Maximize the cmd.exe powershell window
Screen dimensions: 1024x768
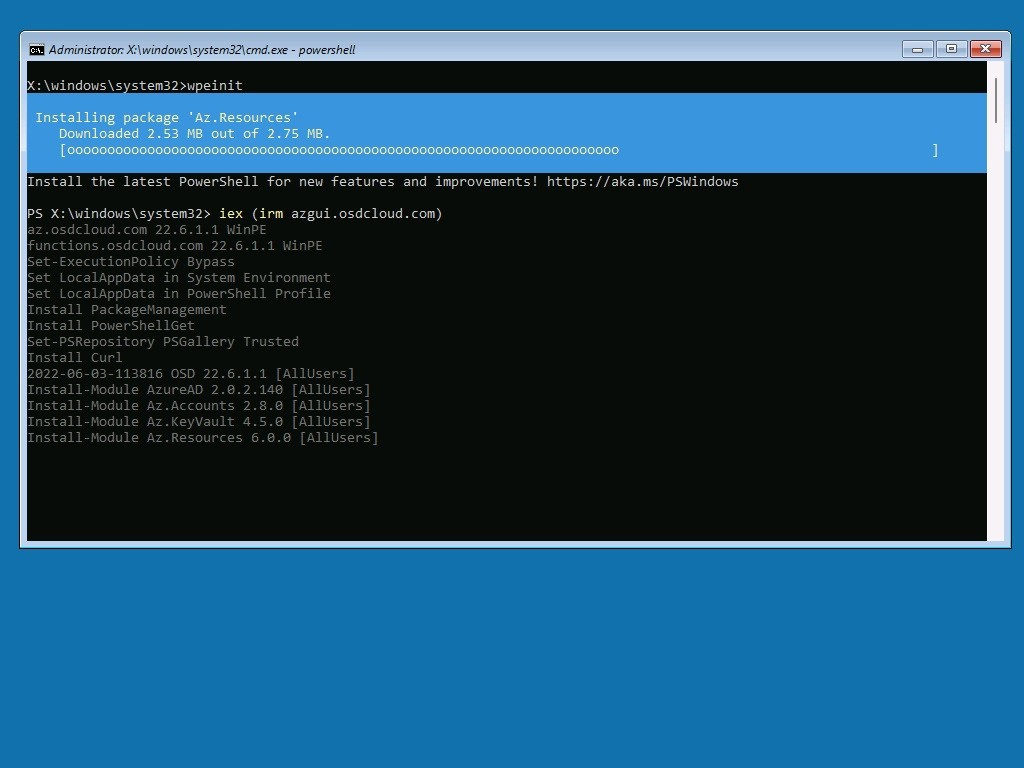point(952,49)
